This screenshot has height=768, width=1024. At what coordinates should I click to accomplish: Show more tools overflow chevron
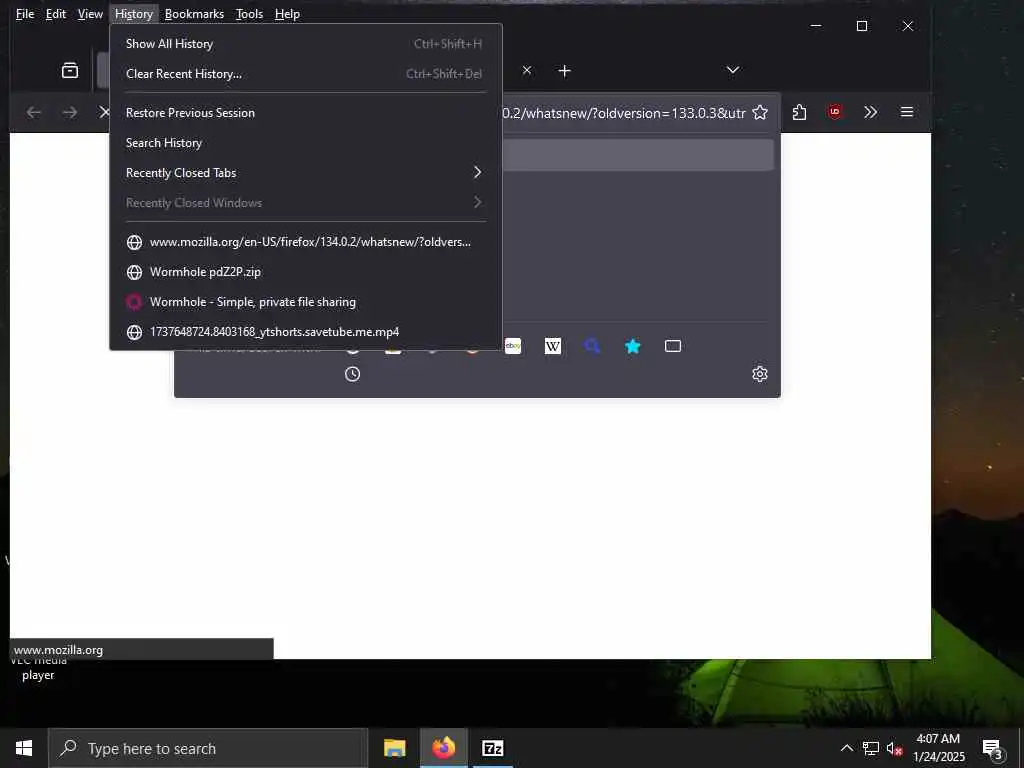pos(871,112)
